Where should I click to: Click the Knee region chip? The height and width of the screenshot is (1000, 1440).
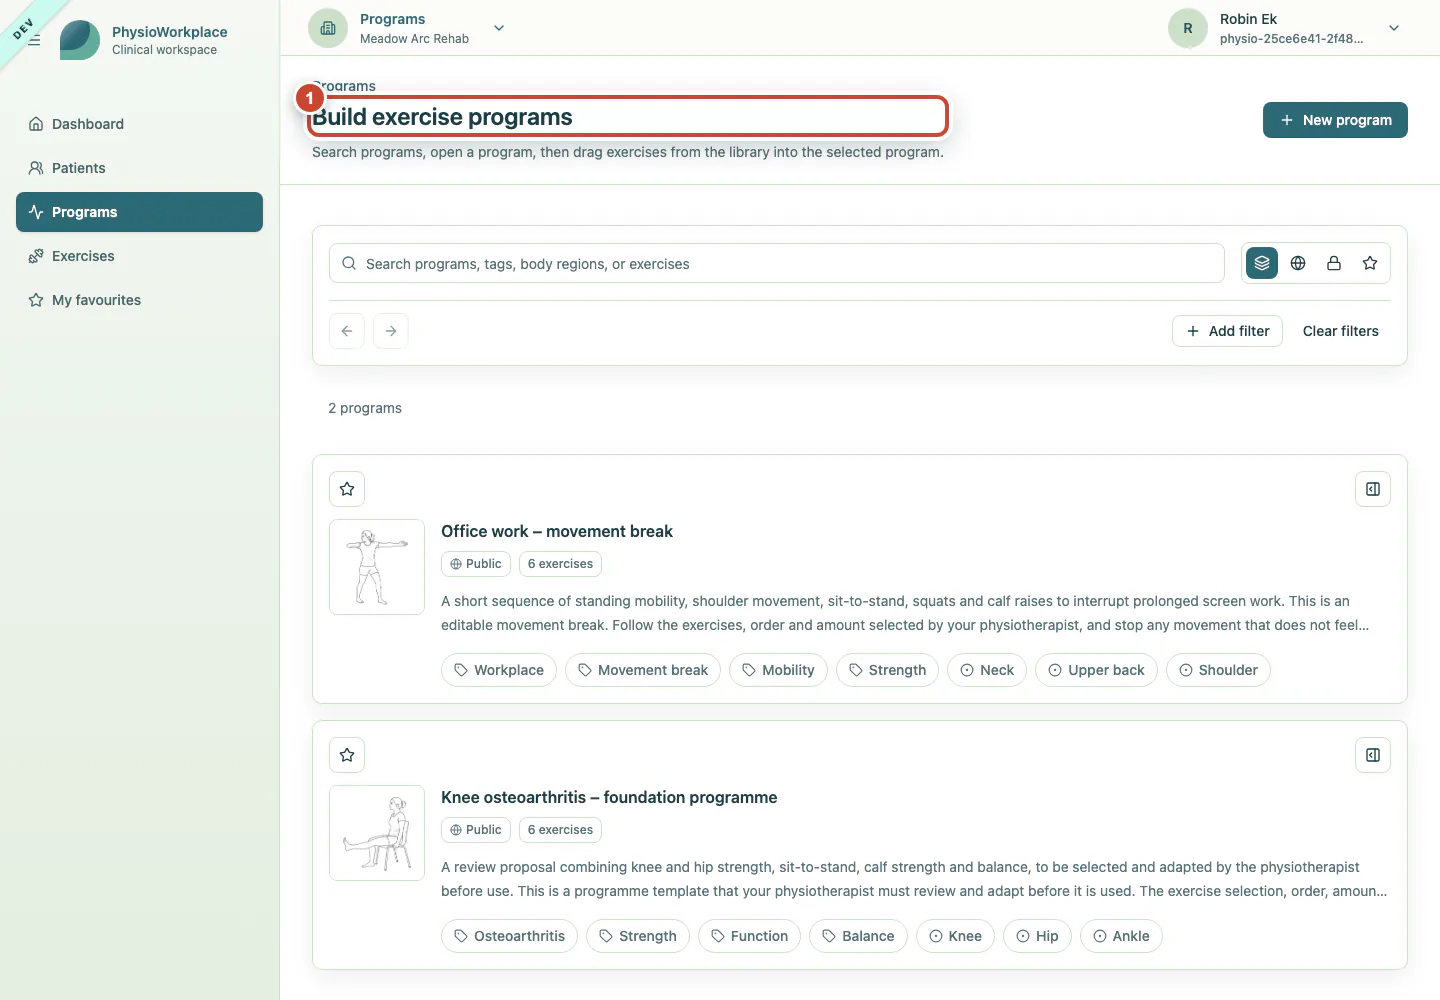pyautogui.click(x=955, y=936)
